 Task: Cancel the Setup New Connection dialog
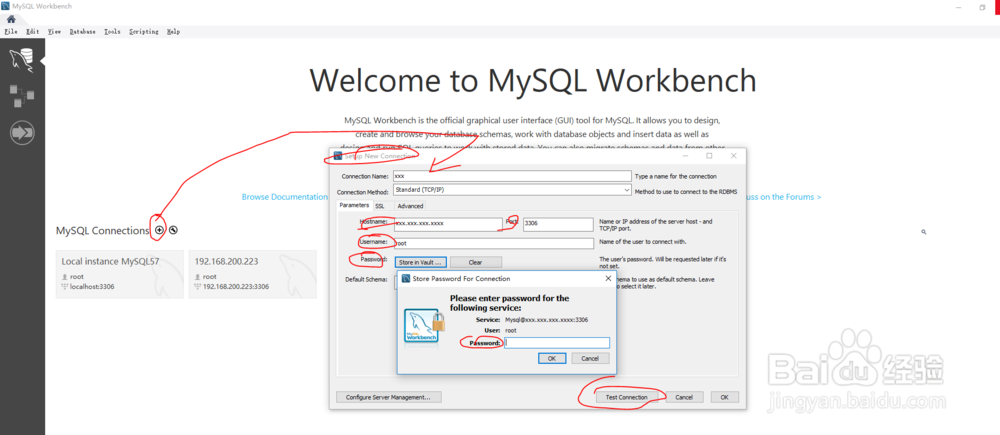click(684, 397)
